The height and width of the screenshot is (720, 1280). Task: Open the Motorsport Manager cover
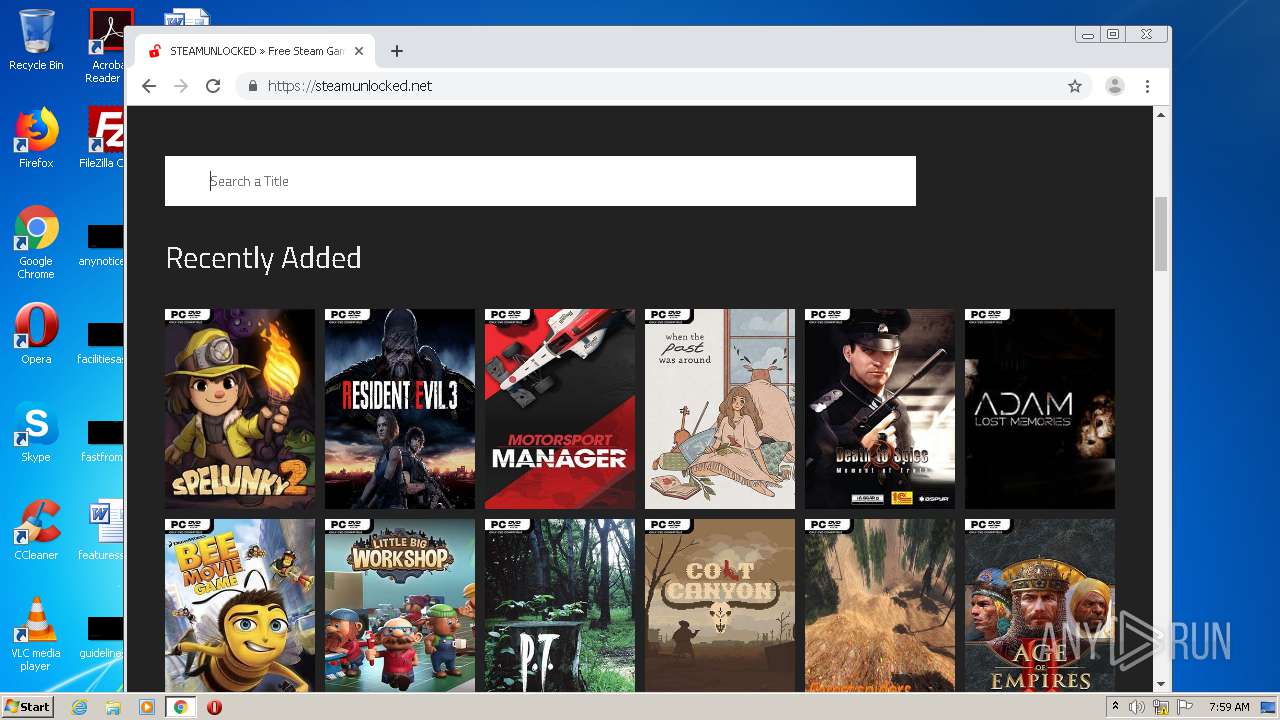(560, 409)
